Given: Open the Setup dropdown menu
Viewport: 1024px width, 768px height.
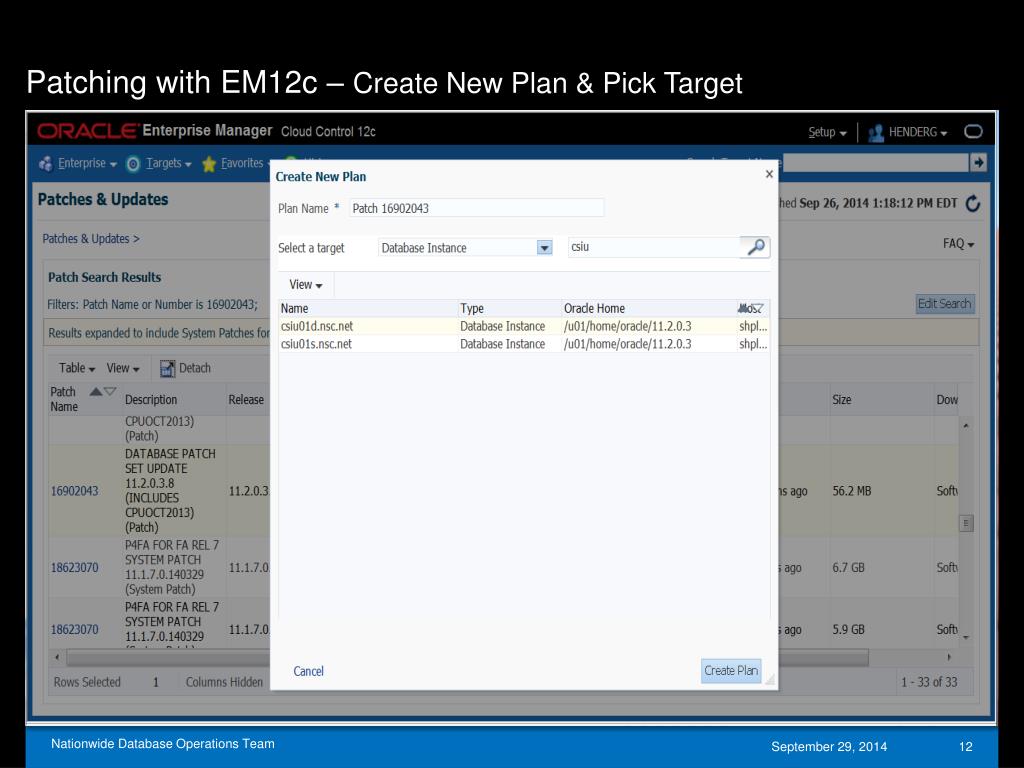Looking at the screenshot, I should click(827, 133).
